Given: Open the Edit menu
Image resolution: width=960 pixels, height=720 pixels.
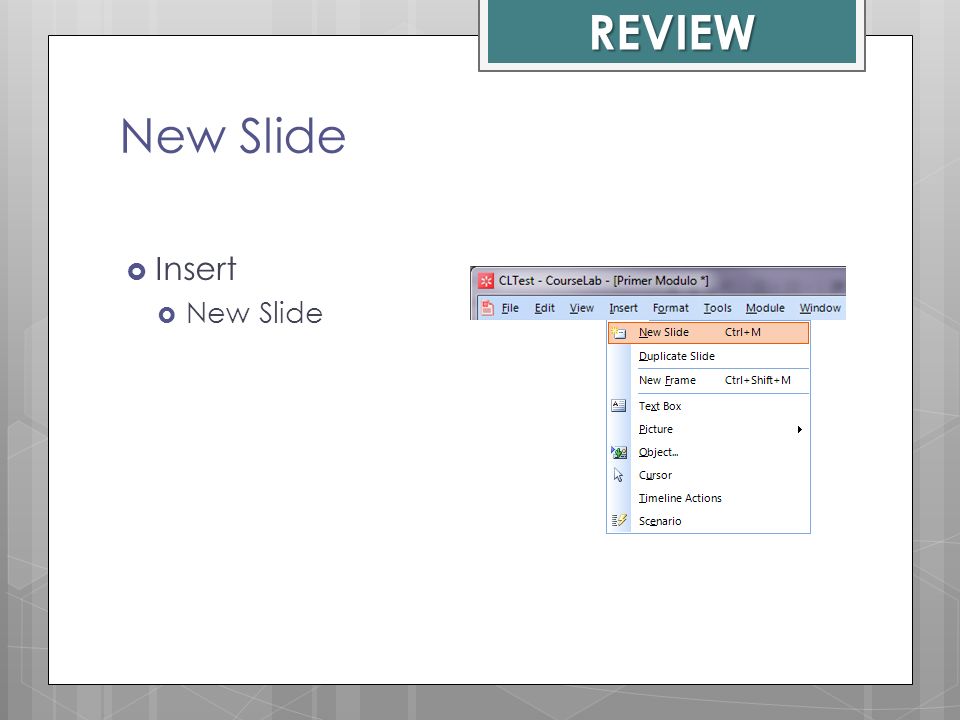Looking at the screenshot, I should tap(544, 308).
